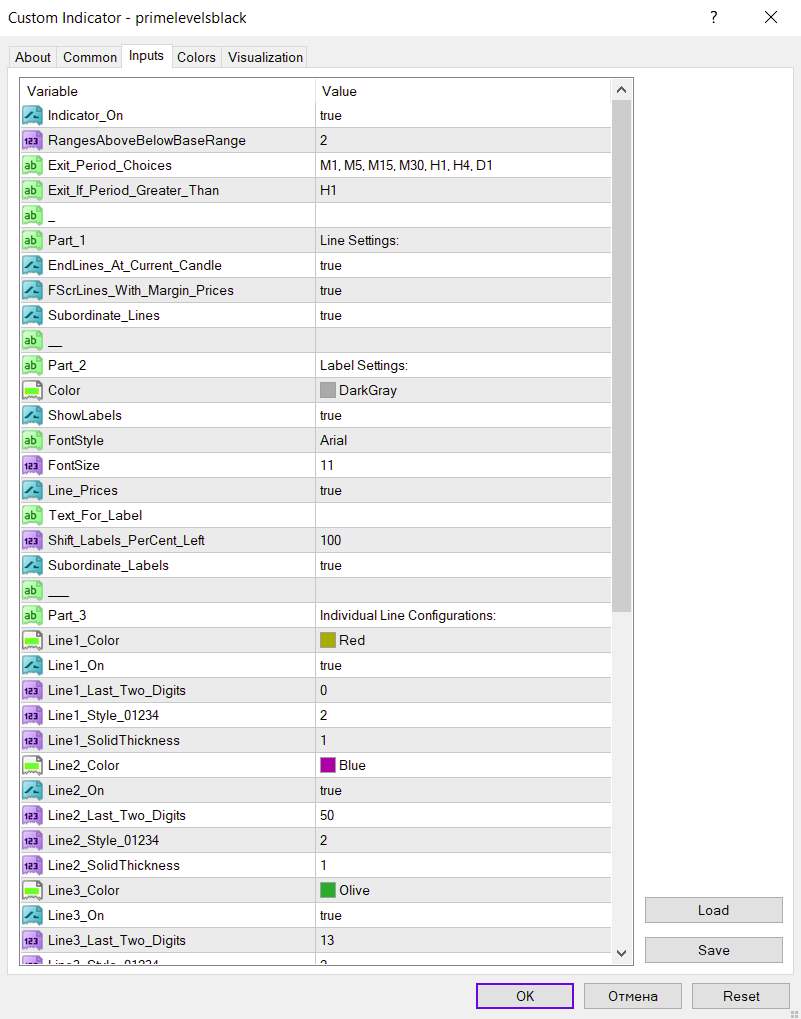Viewport: 801px width, 1019px height.
Task: Toggle the Line1_On true value
Action: (331, 665)
